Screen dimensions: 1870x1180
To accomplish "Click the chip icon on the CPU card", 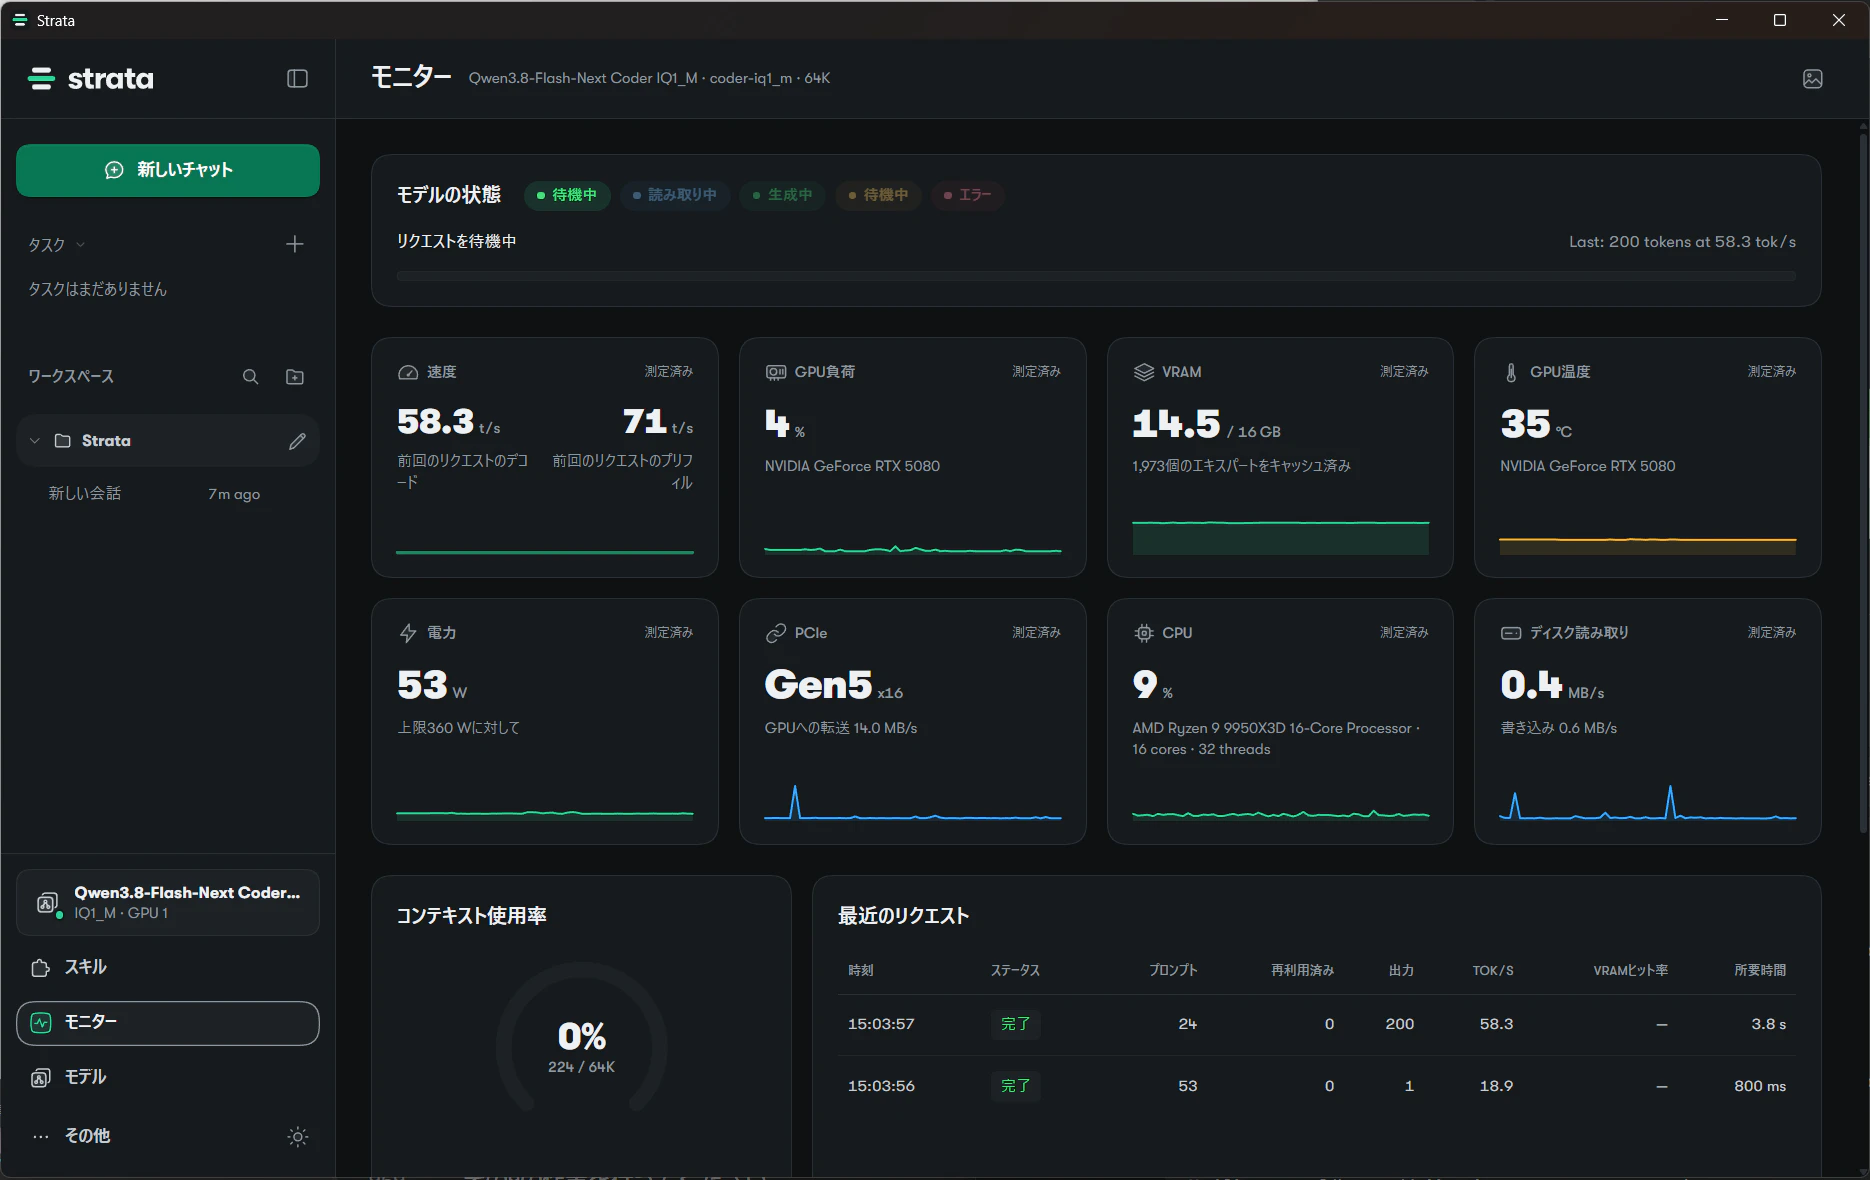I will pos(1143,633).
